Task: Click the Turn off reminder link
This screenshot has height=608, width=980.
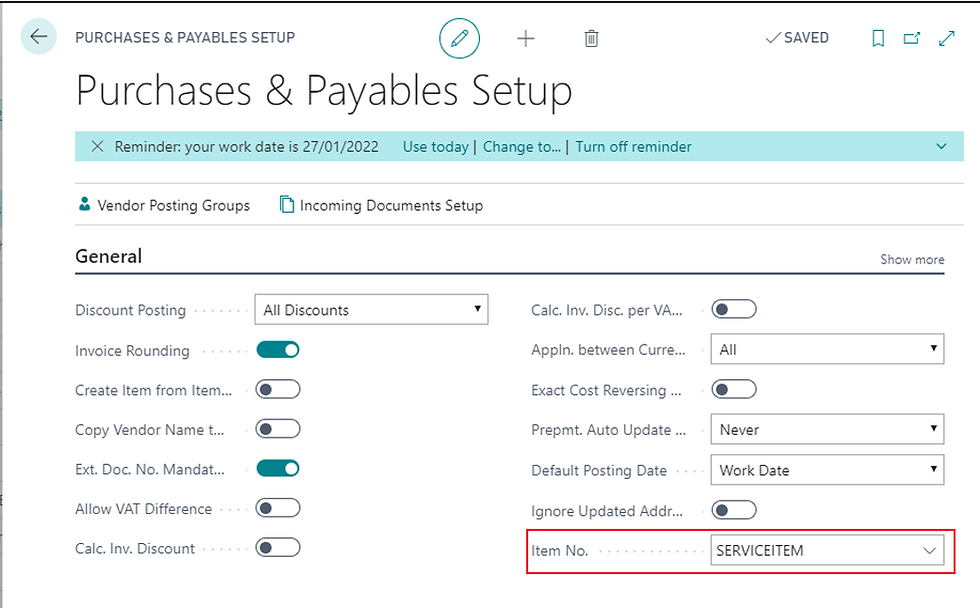Action: click(x=633, y=147)
